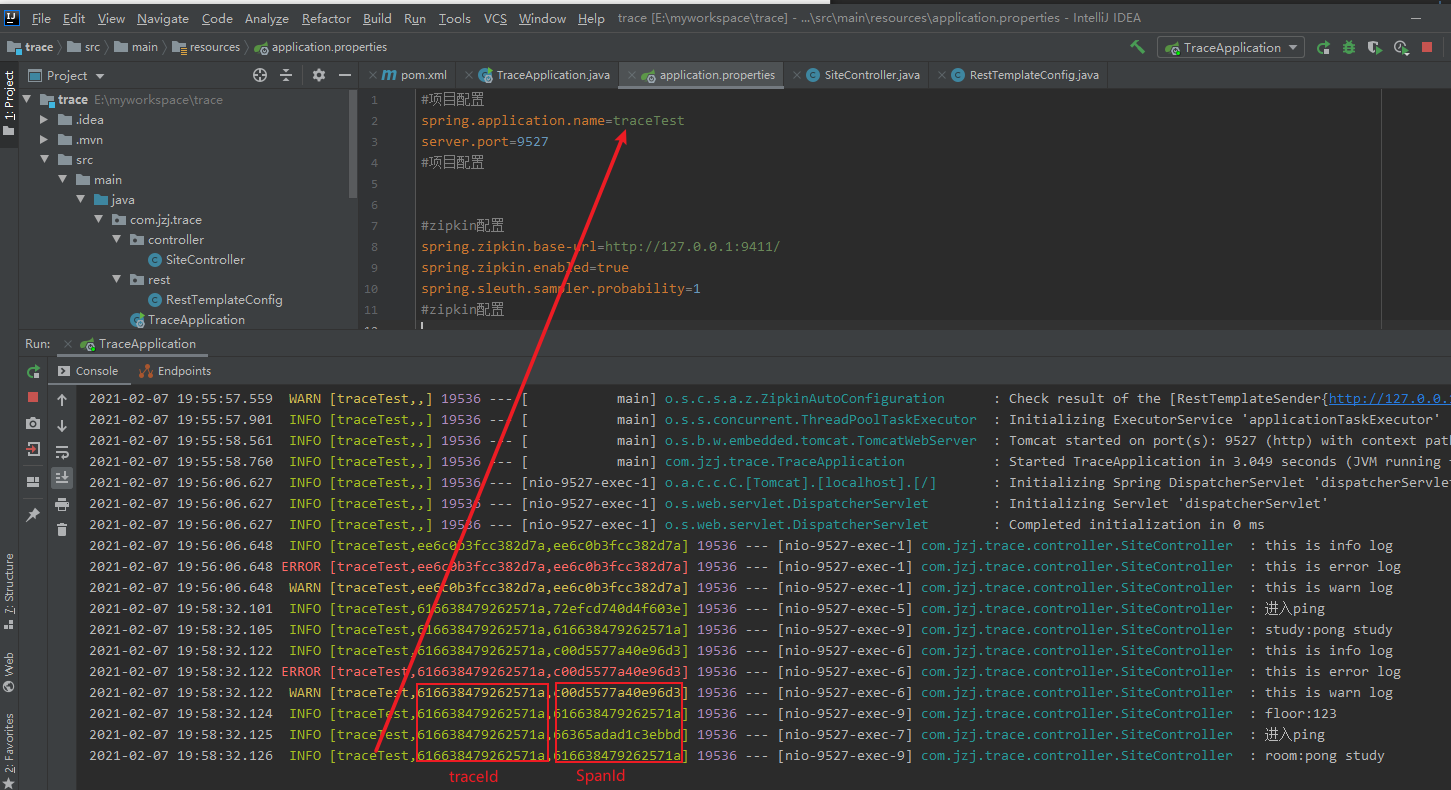Collapse all in the Project panel
This screenshot has width=1451, height=790.
coord(286,75)
